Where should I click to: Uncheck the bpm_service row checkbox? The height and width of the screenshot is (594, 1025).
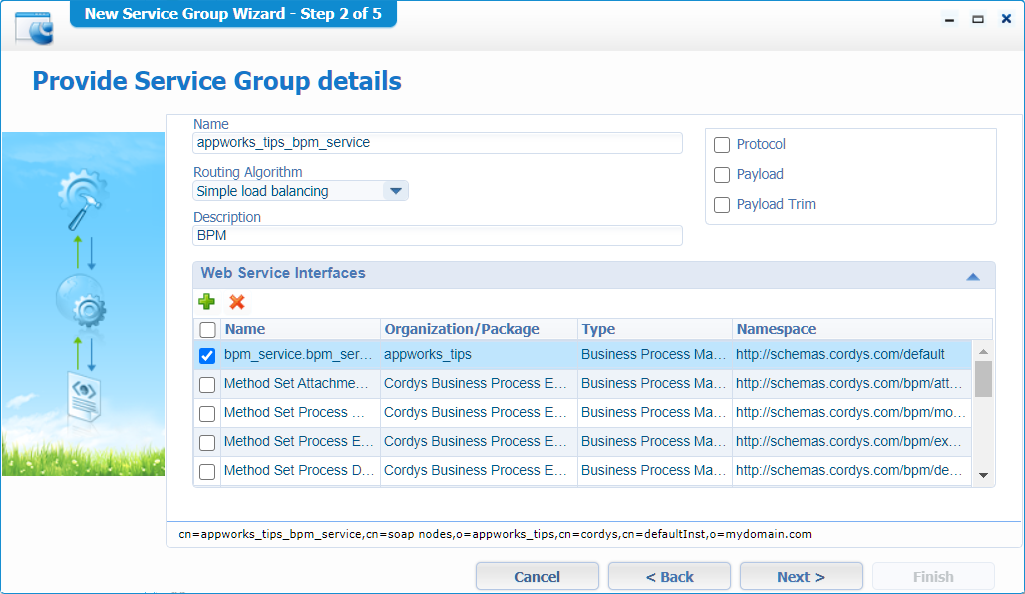(207, 355)
